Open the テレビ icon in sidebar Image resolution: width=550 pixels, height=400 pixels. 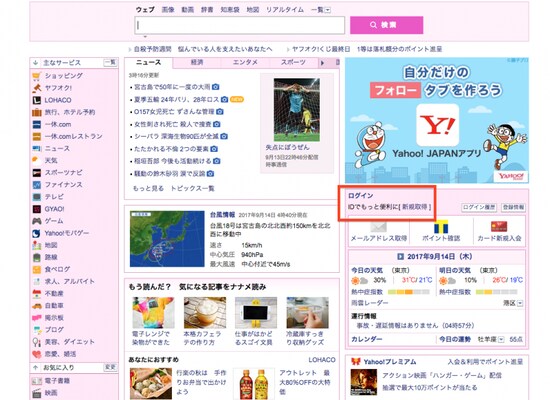36,197
